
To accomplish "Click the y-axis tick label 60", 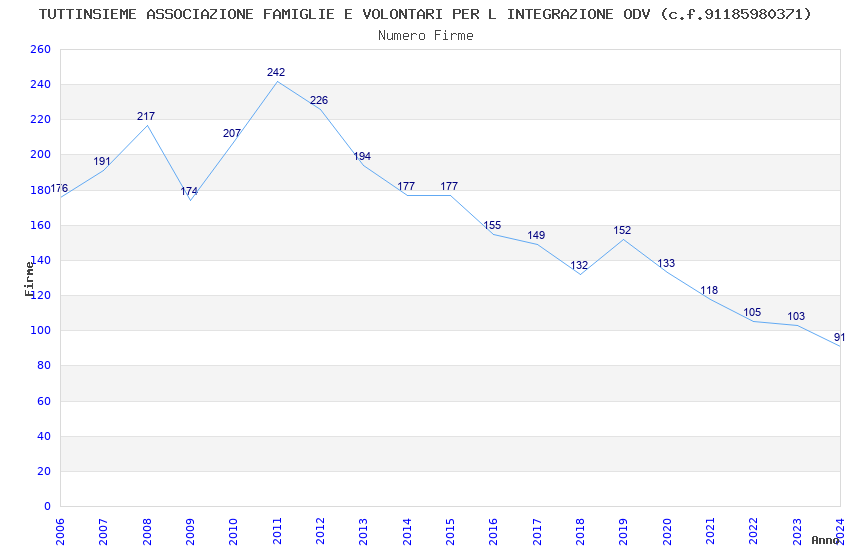I will click(x=44, y=402).
